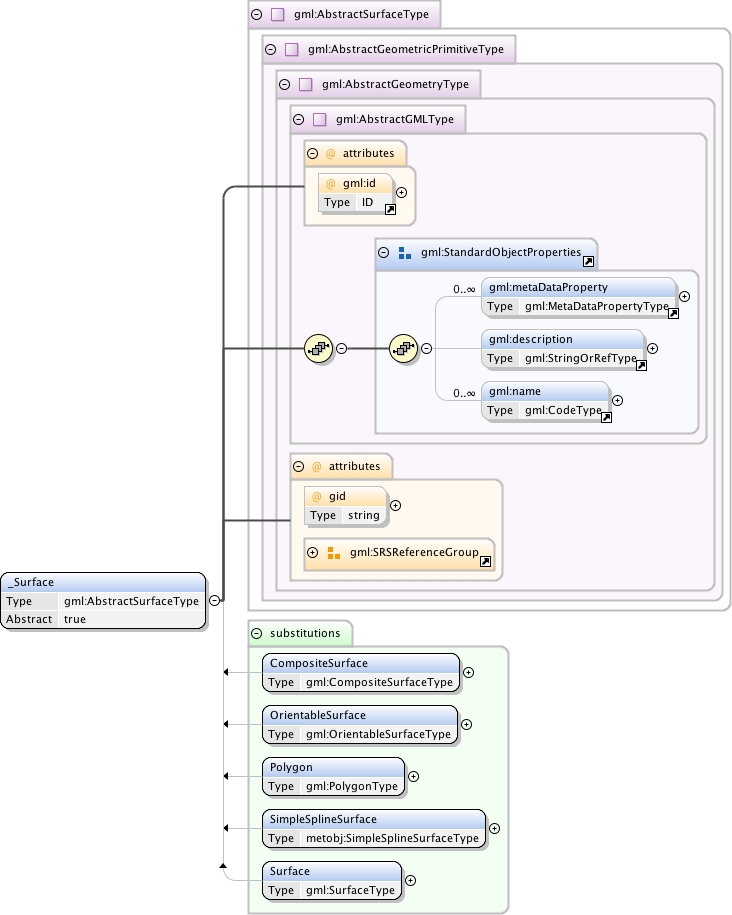Viewport: 732px width, 915px height.
Task: Click the @ icon beside gml:id
Action: coord(331,184)
